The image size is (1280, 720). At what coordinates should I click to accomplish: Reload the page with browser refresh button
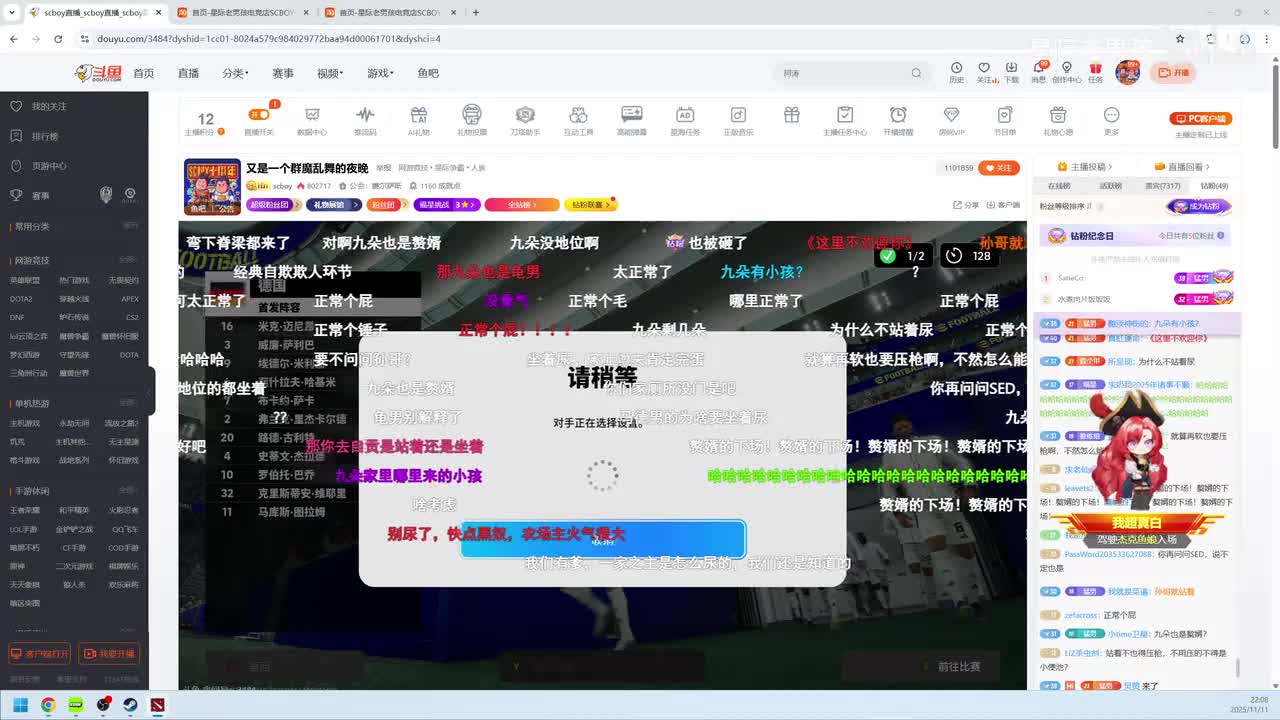coord(58,39)
